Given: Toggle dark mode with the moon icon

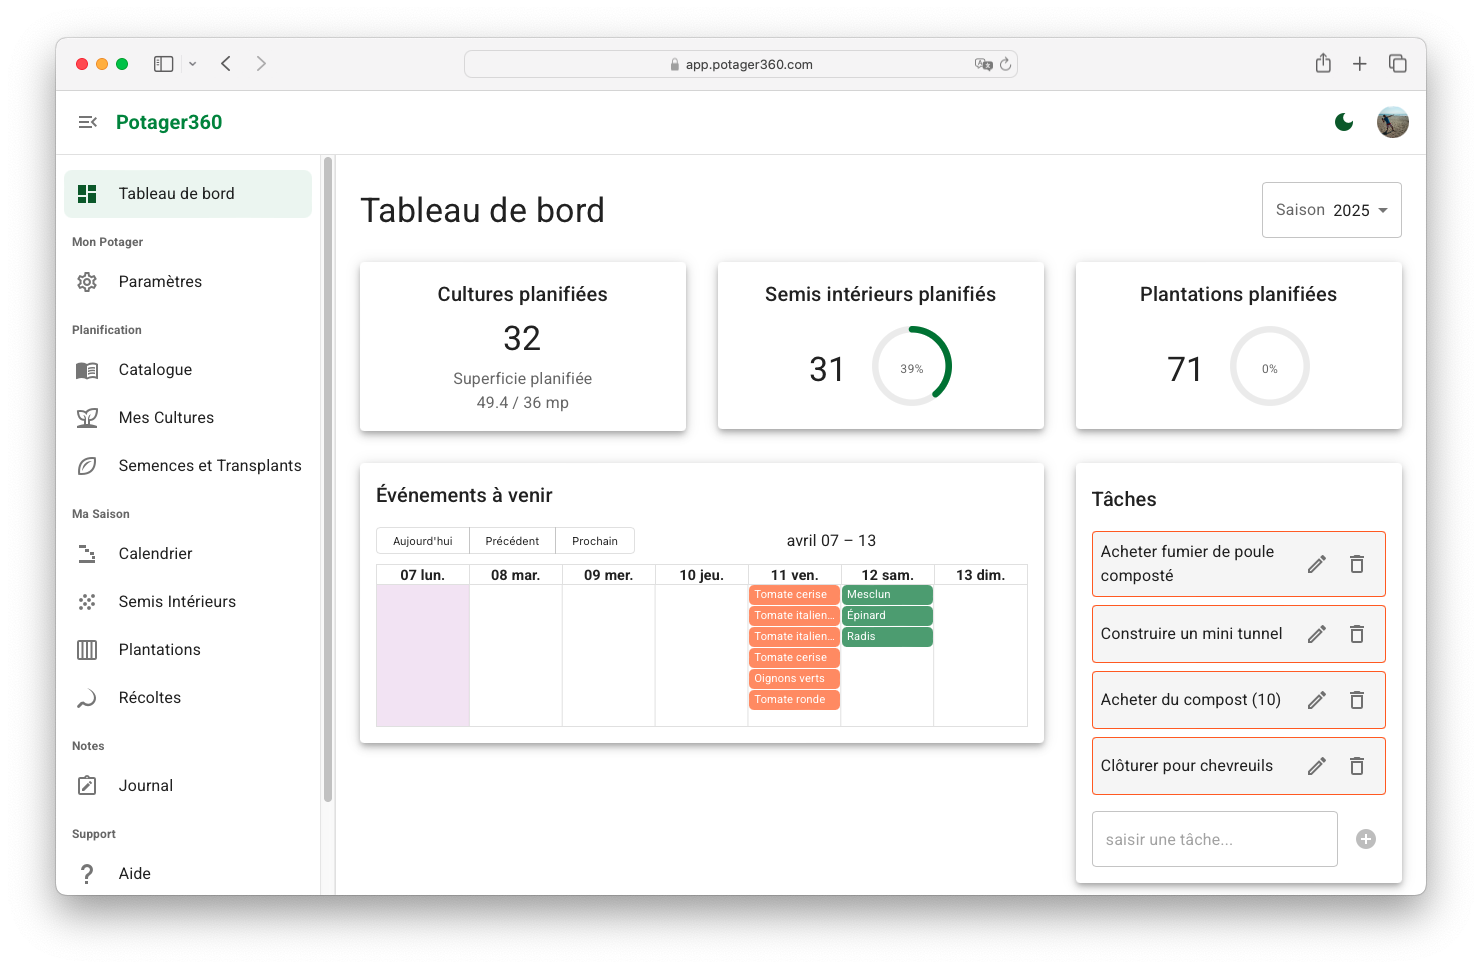Looking at the screenshot, I should 1344,122.
